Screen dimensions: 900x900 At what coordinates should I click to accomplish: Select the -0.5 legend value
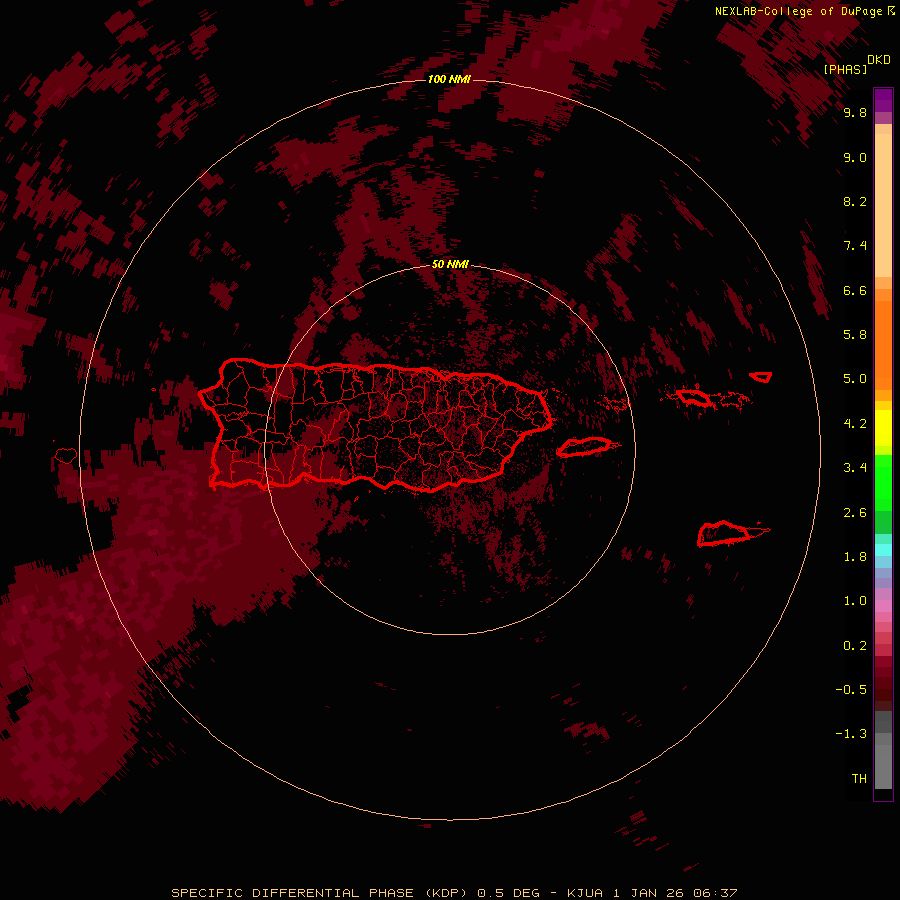click(x=851, y=689)
